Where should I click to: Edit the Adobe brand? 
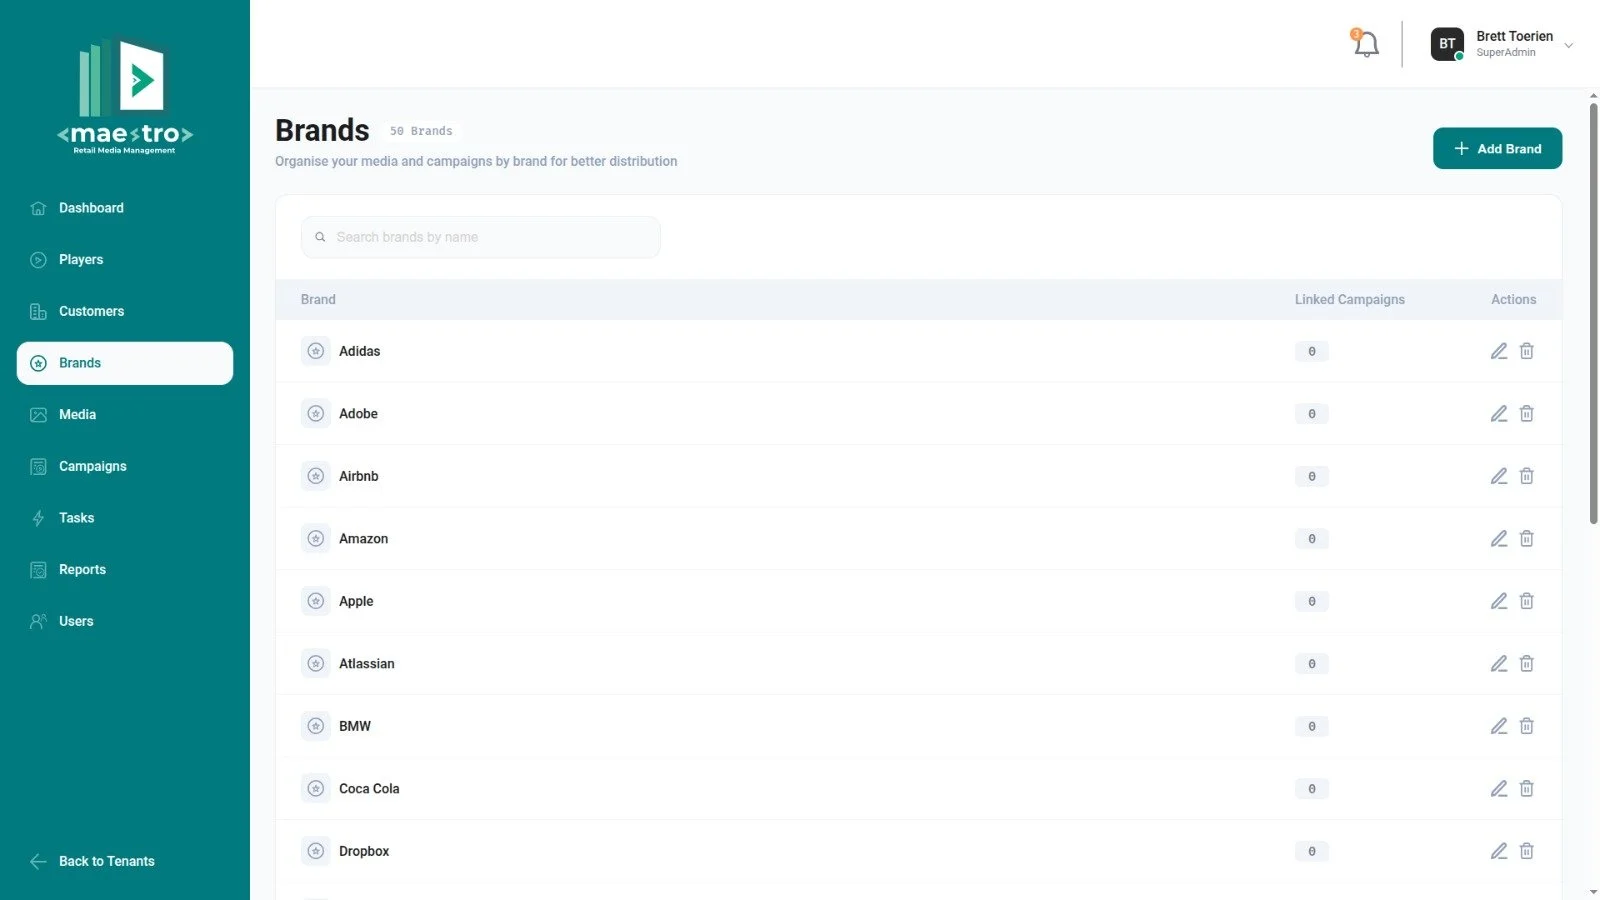(1499, 414)
